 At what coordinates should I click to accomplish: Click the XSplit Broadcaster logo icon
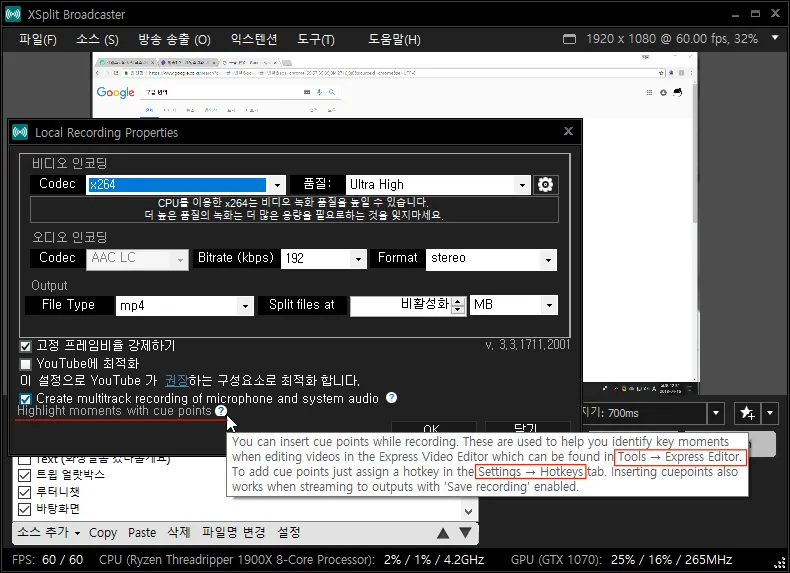point(13,14)
